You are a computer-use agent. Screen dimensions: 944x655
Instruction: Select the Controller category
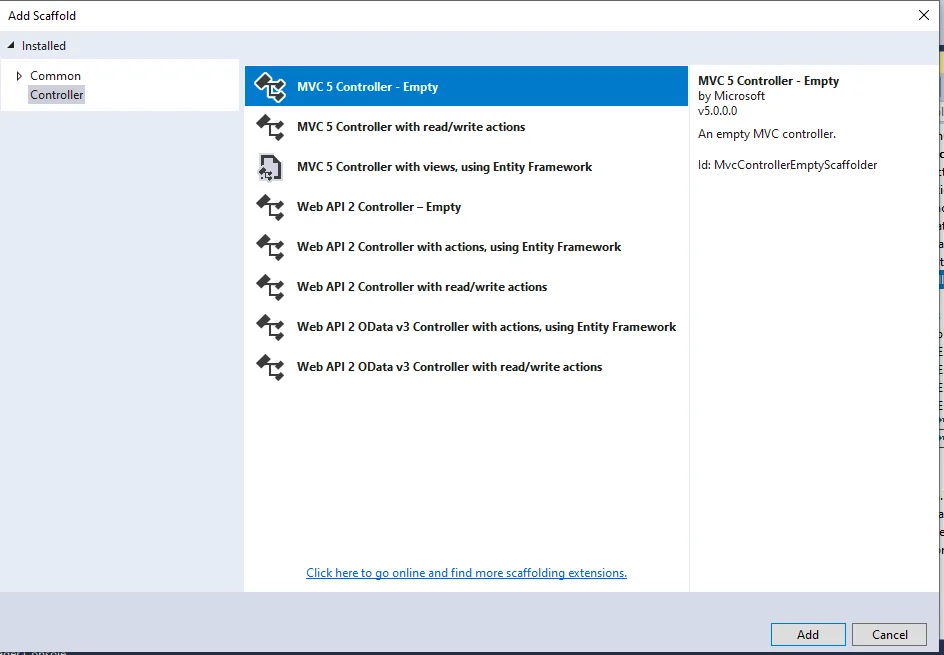coord(57,95)
